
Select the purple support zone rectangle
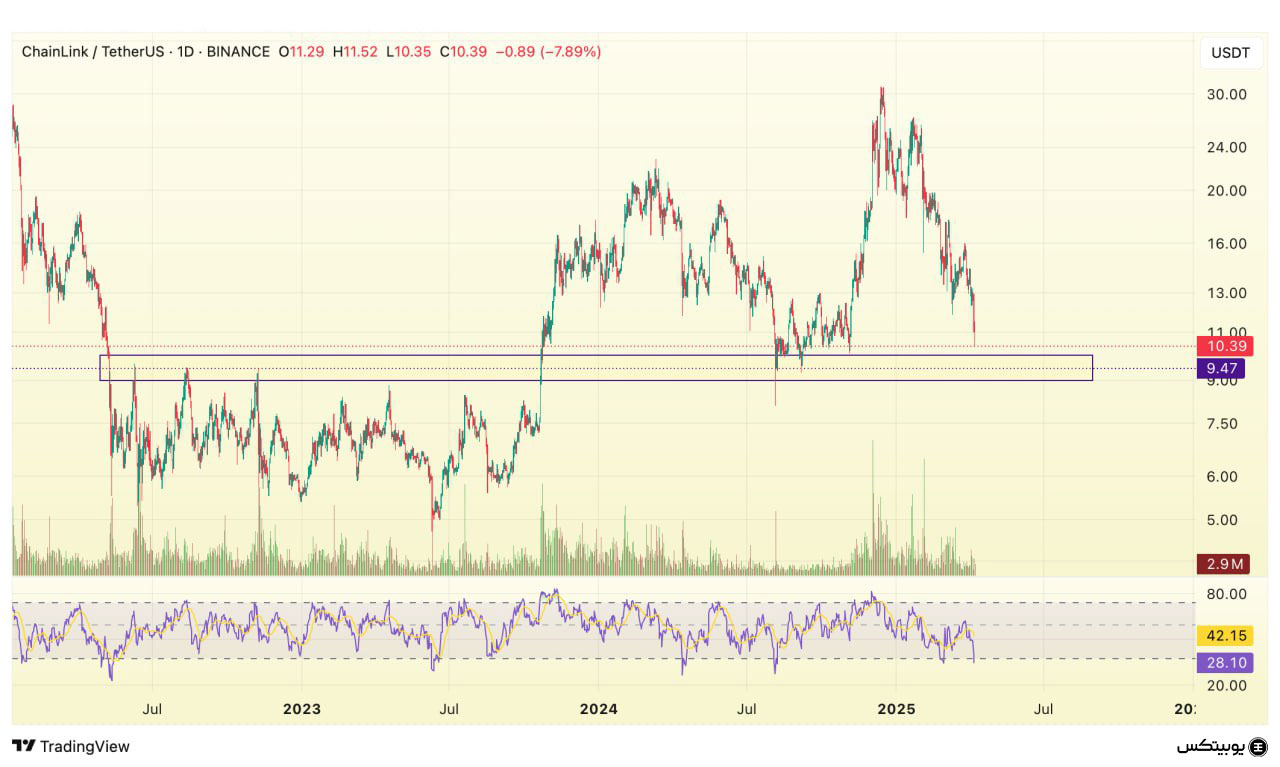(595, 356)
